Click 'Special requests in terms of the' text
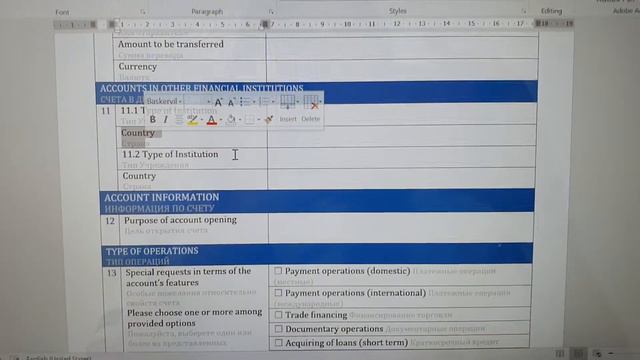 pyautogui.click(x=188, y=271)
